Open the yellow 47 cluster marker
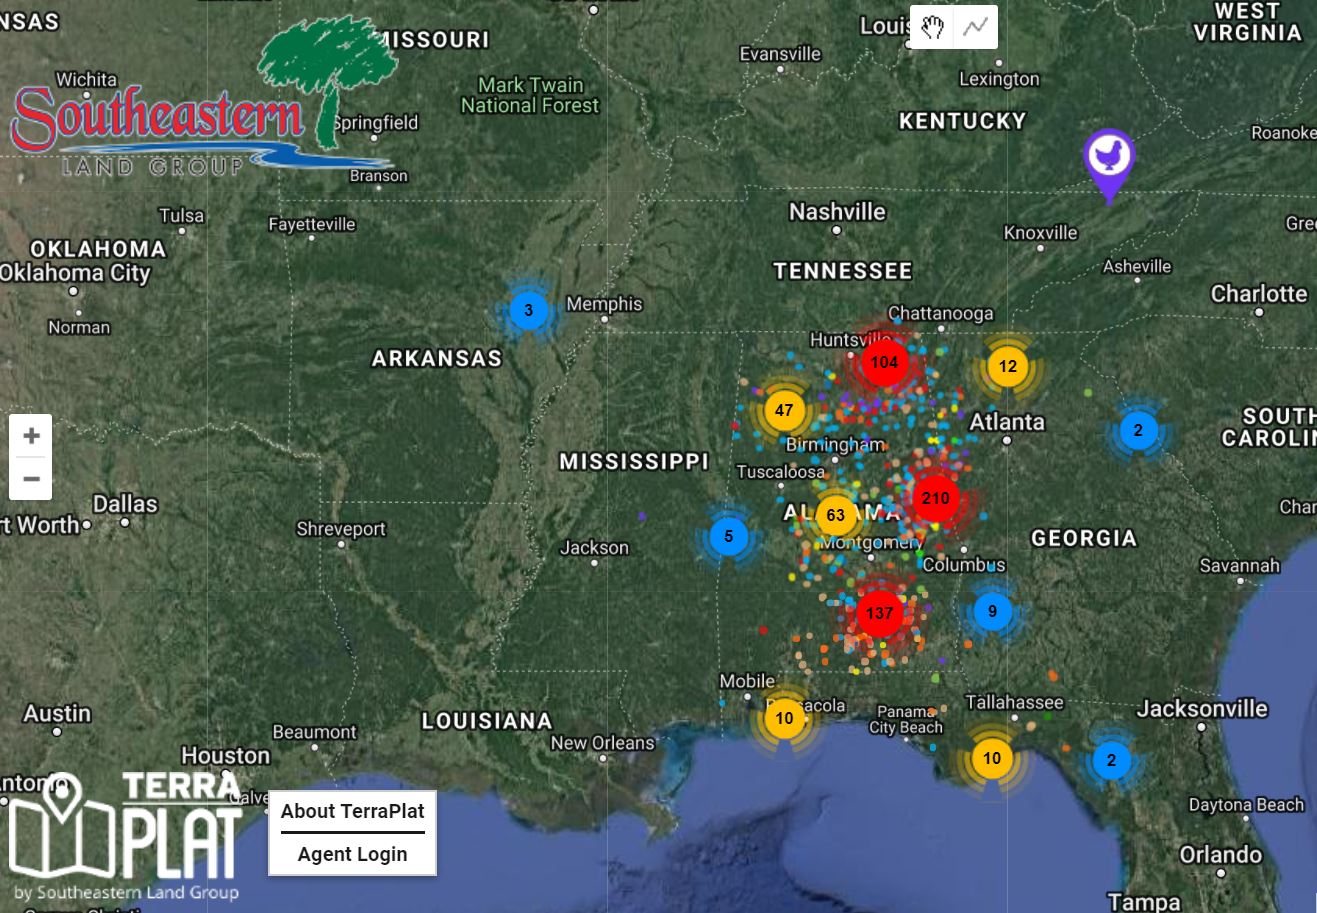The image size is (1317, 913). (784, 410)
